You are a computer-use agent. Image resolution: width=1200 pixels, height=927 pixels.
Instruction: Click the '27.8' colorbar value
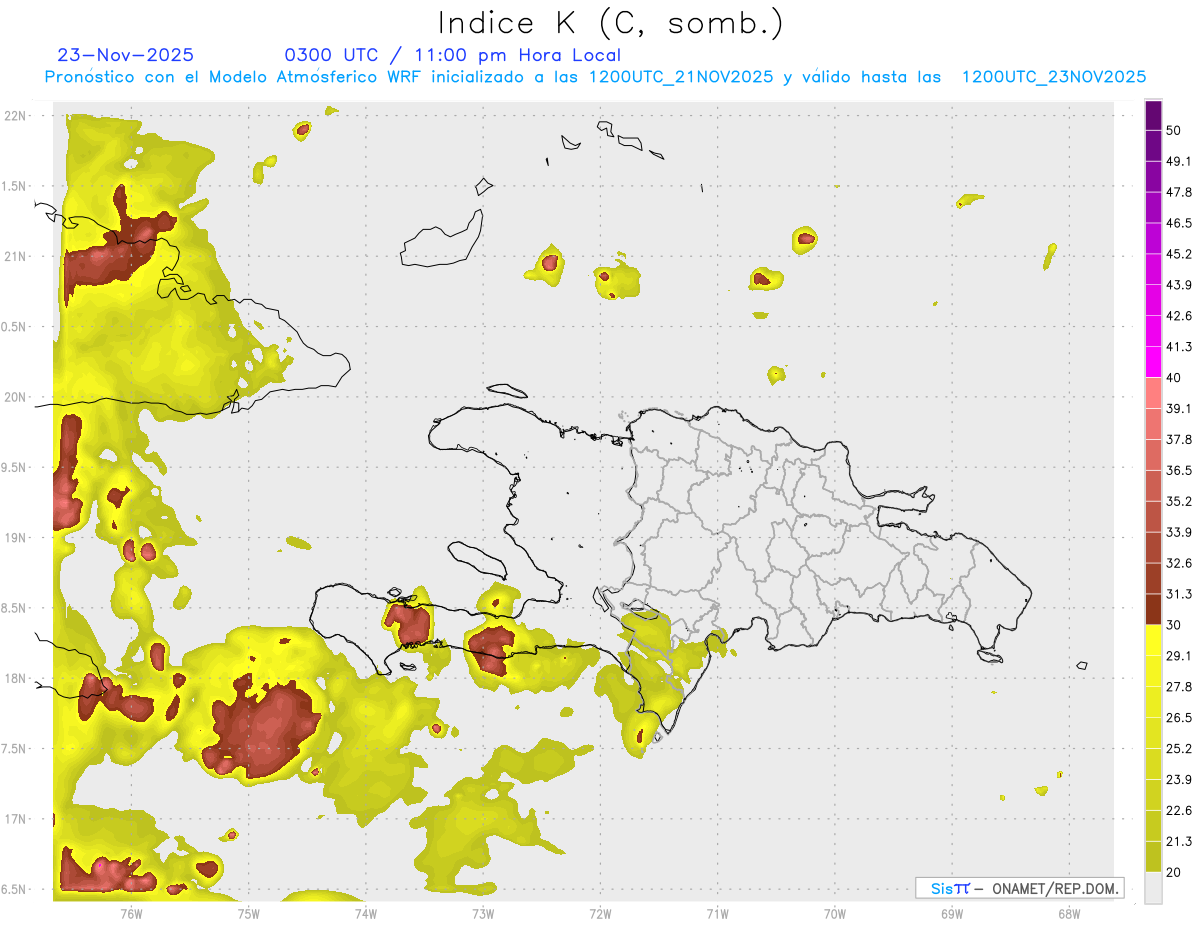tap(1179, 687)
